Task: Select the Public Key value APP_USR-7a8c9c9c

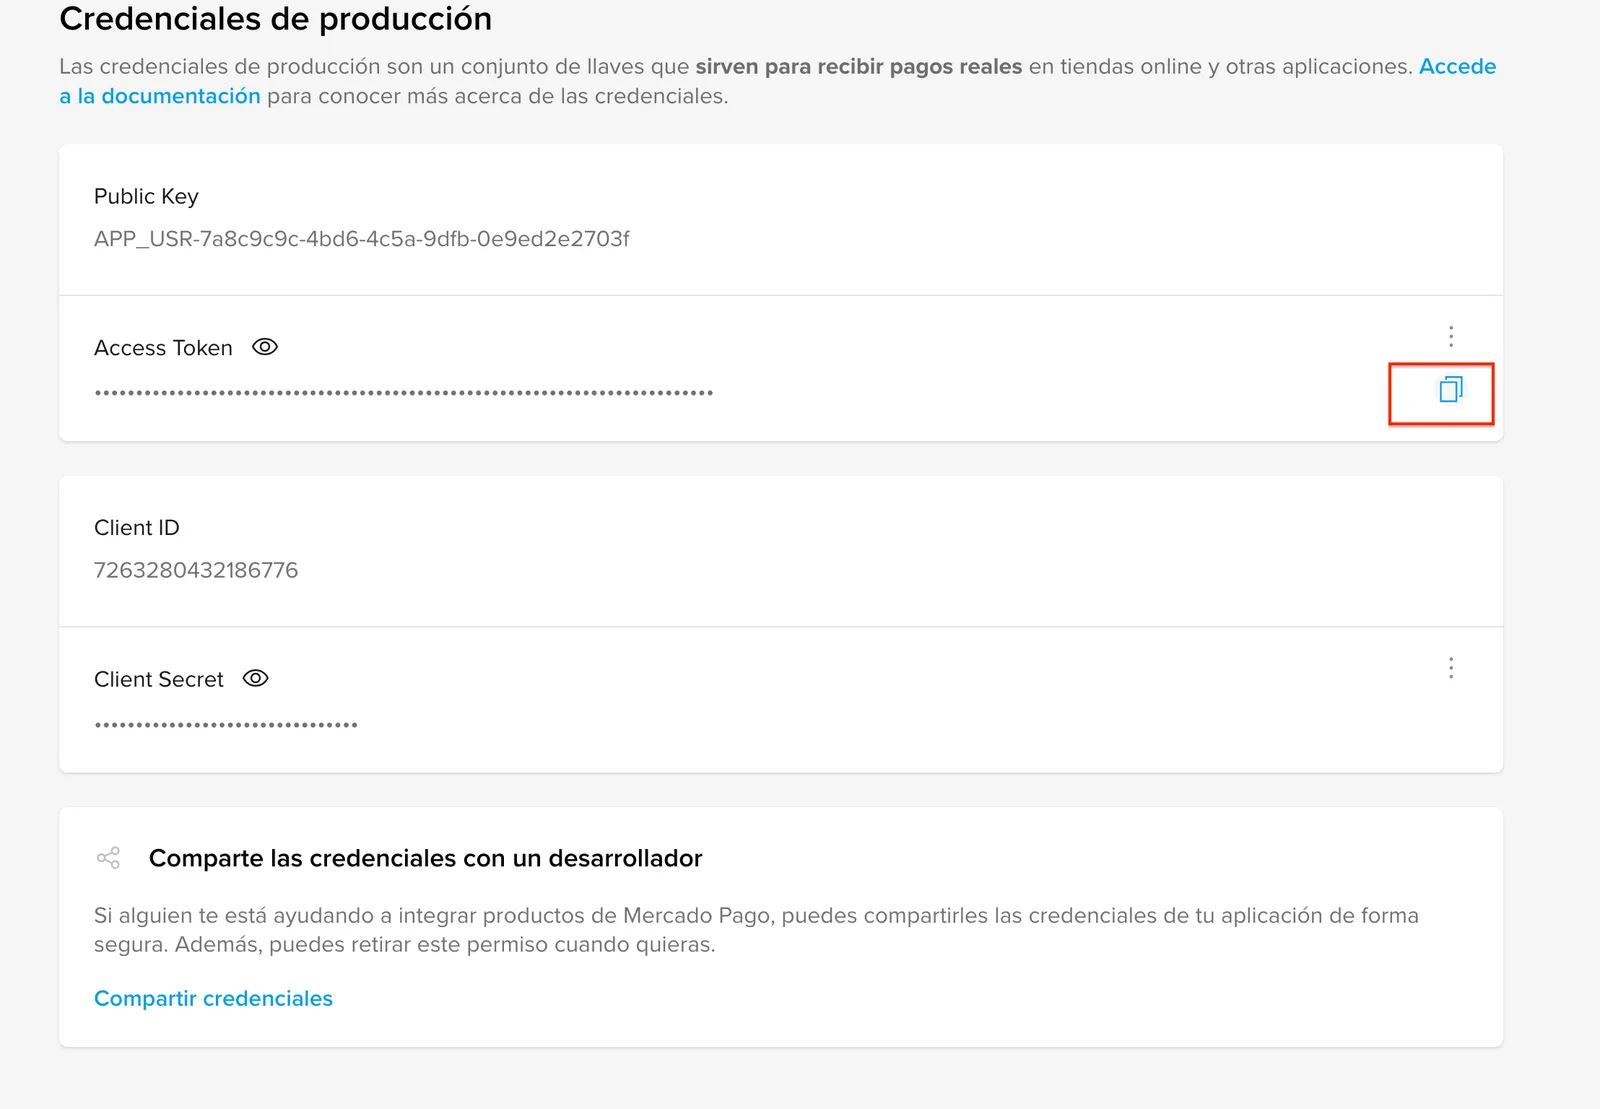Action: [x=361, y=239]
